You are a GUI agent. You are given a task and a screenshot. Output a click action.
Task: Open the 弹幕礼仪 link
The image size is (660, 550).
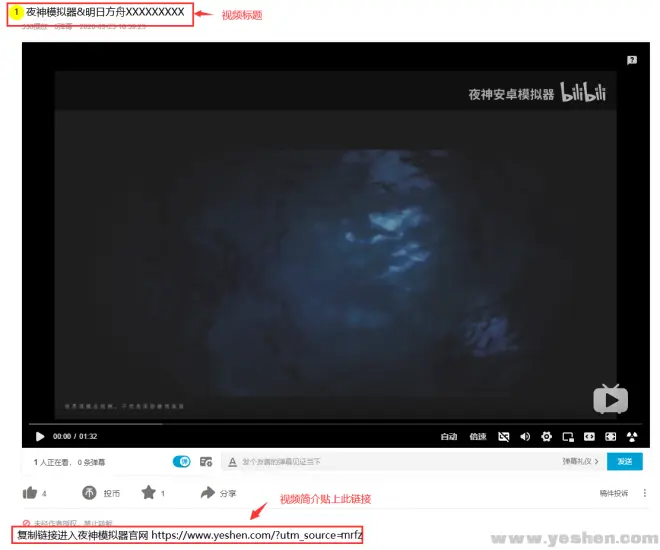click(x=580, y=462)
